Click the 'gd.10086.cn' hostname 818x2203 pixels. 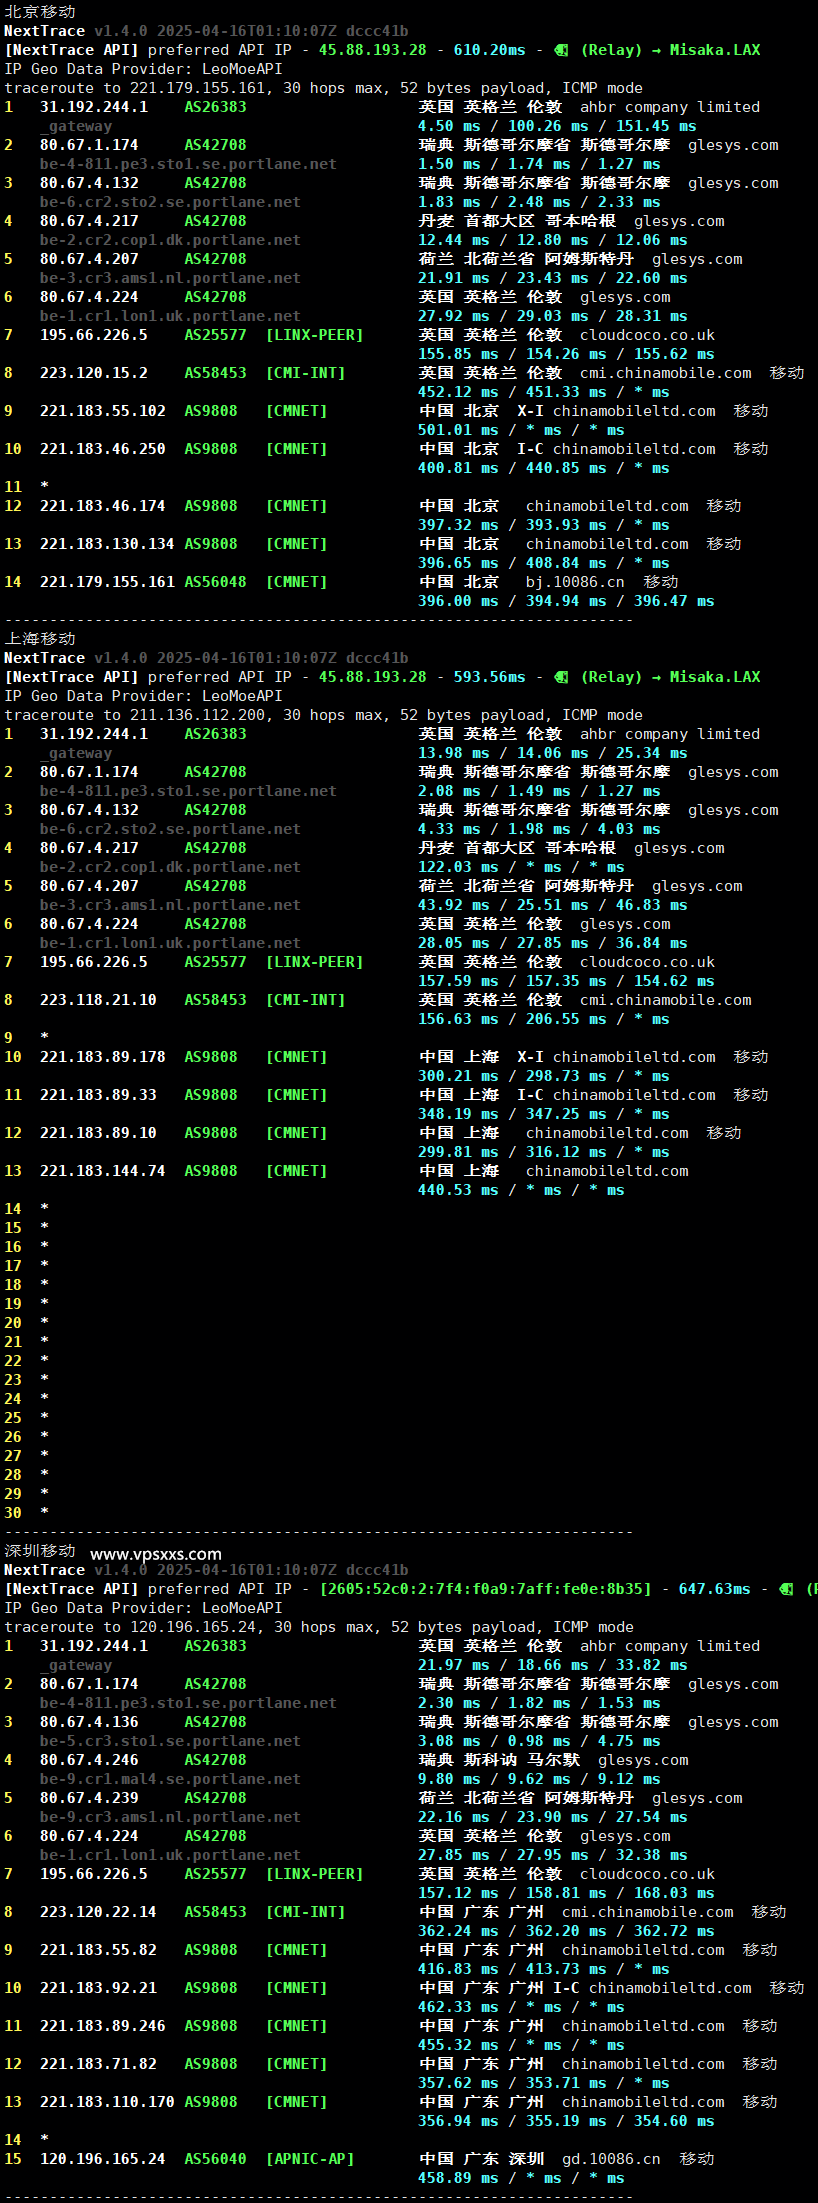(611, 2159)
